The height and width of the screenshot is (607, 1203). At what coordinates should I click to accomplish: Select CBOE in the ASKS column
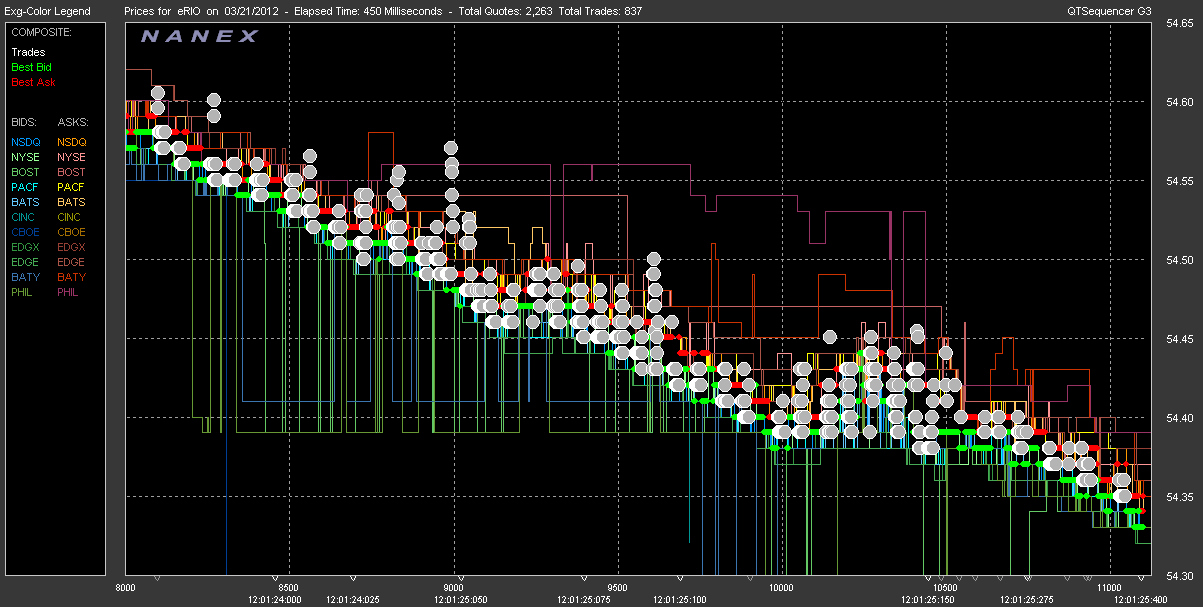tap(72, 232)
